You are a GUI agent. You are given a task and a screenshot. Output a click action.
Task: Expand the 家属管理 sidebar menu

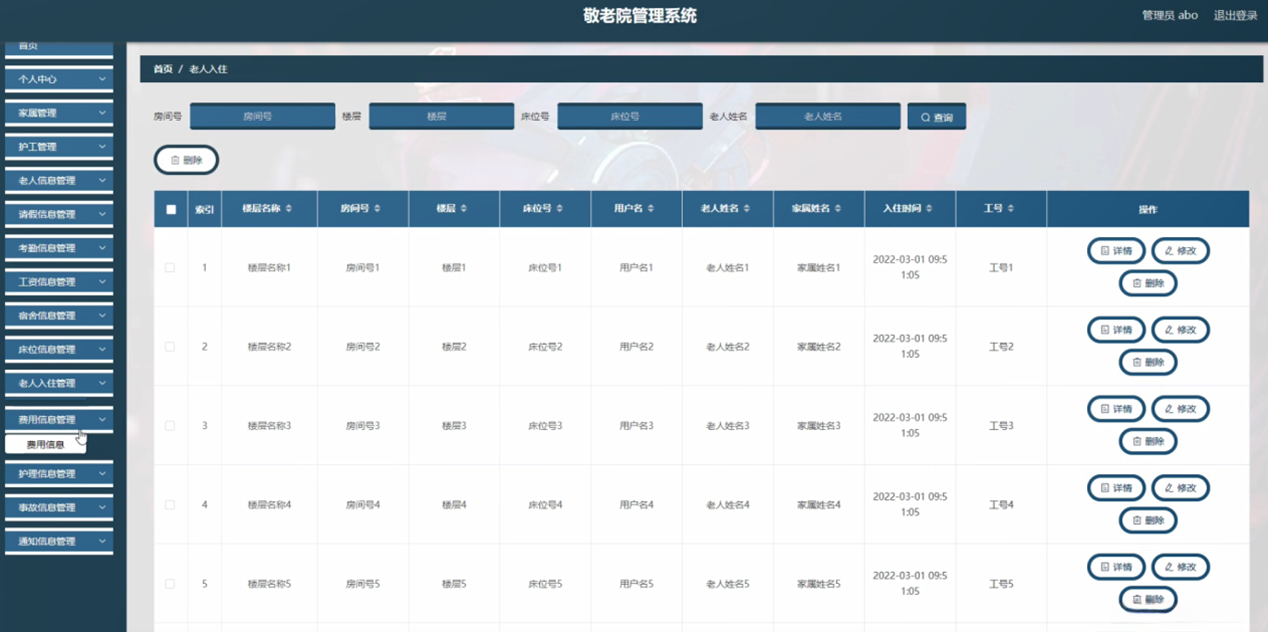tap(59, 113)
